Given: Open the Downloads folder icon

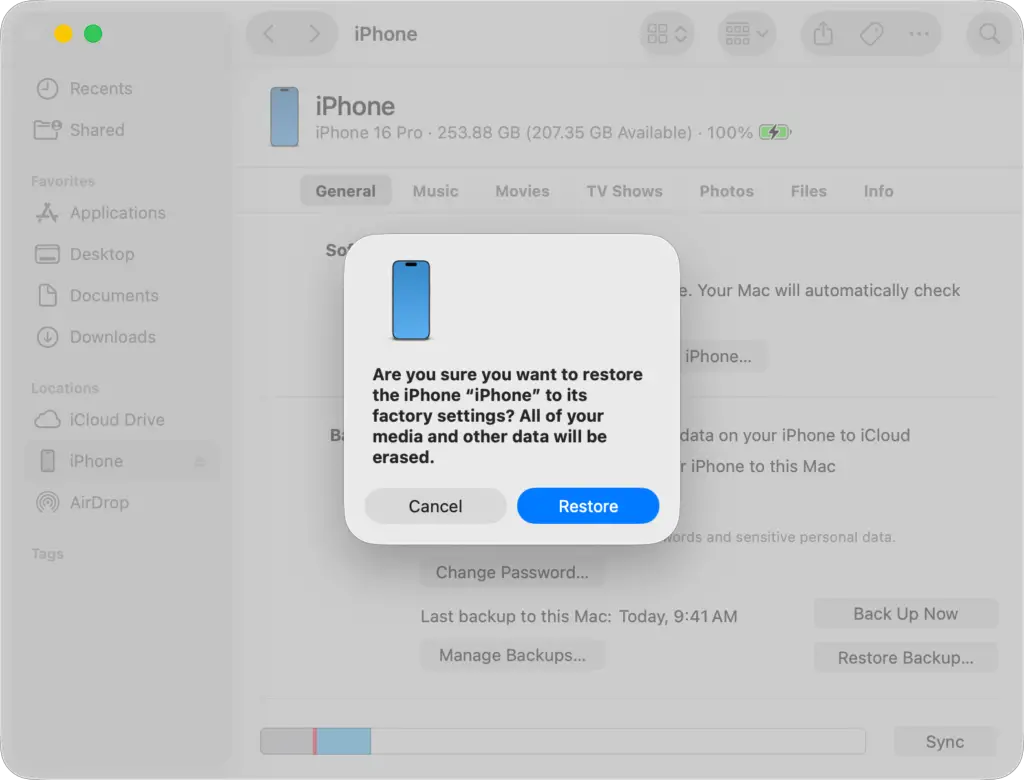Looking at the screenshot, I should 47,337.
